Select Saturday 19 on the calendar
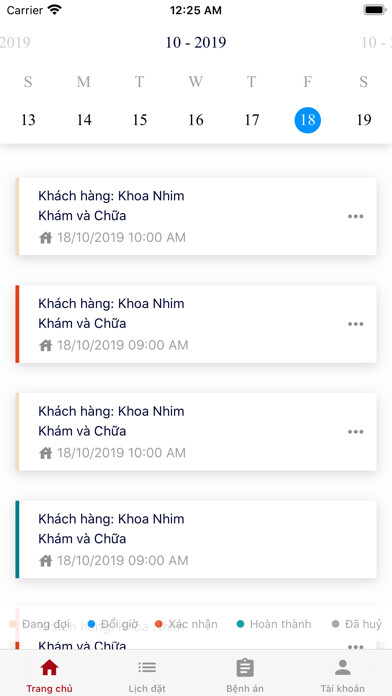 (364, 120)
